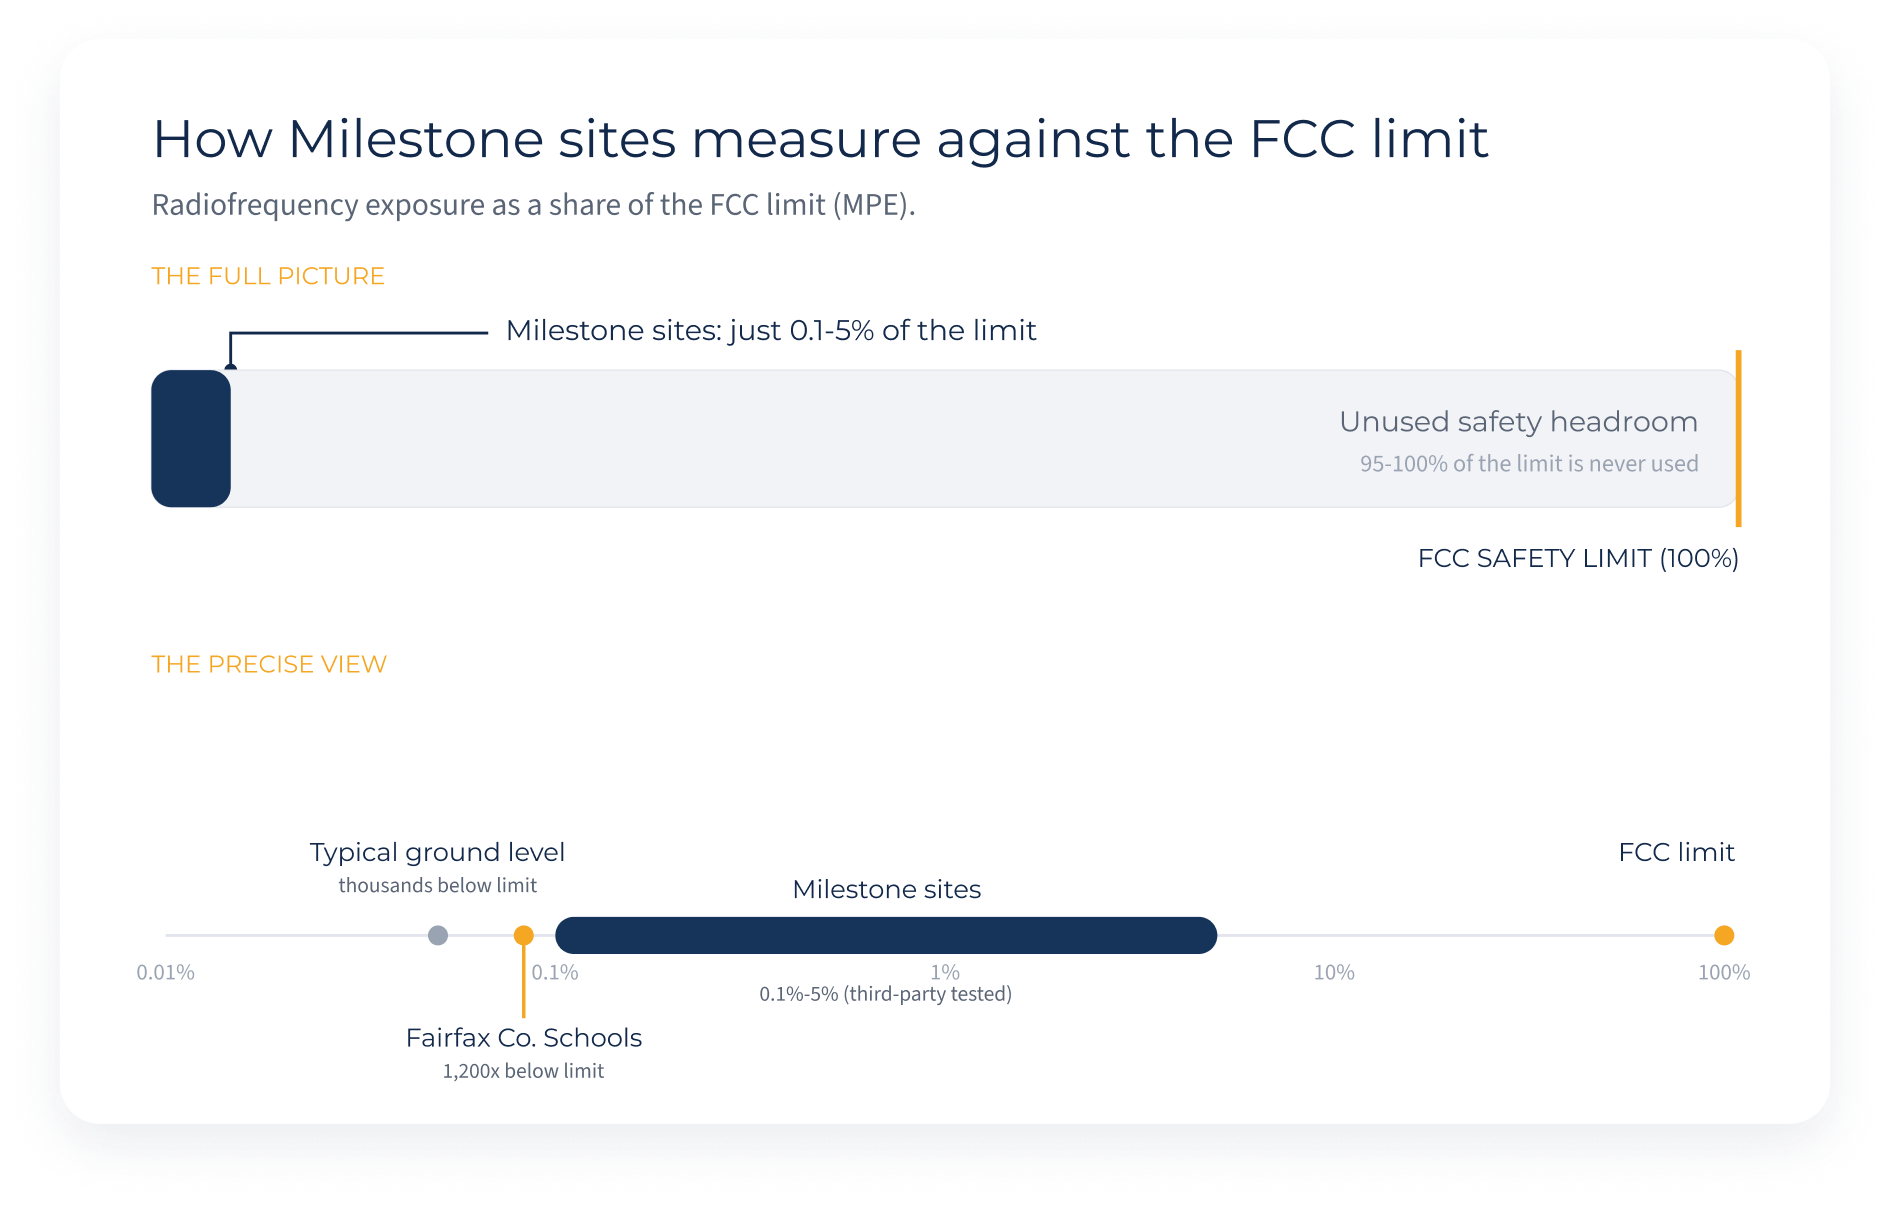Click the Milestone sites 0.1-5% callout text

[771, 330]
